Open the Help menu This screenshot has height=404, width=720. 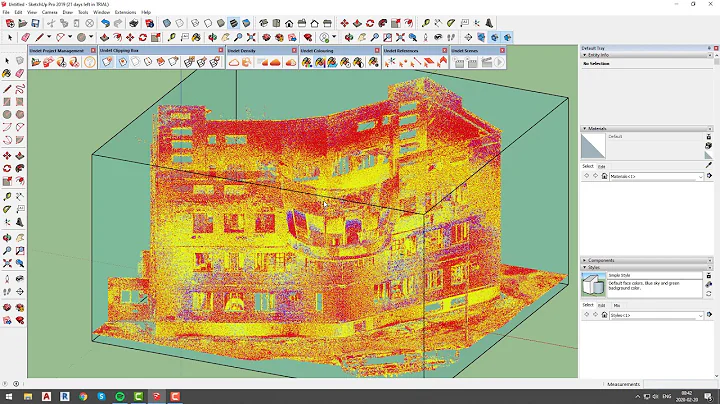pos(146,12)
